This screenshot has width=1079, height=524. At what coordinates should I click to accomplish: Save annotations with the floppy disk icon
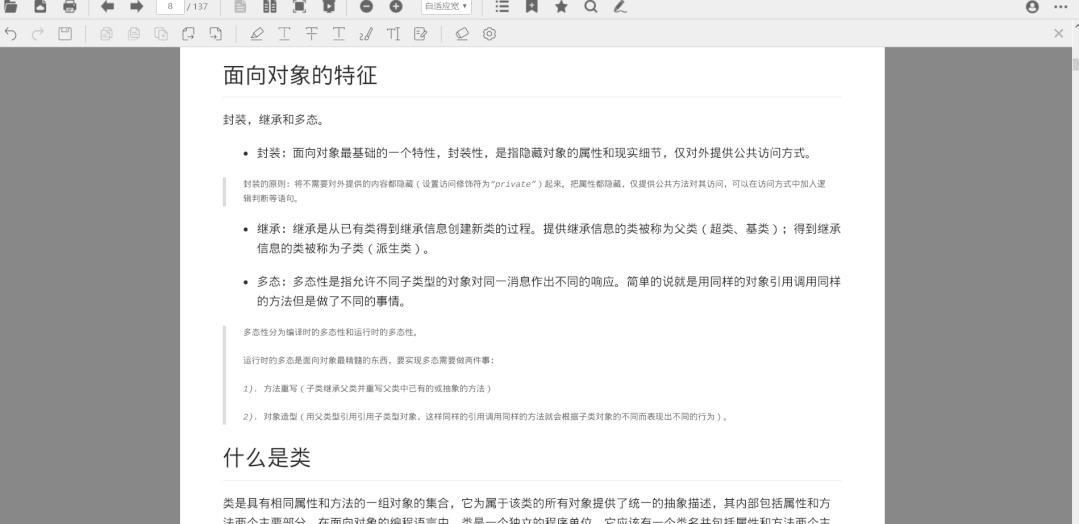[65, 34]
